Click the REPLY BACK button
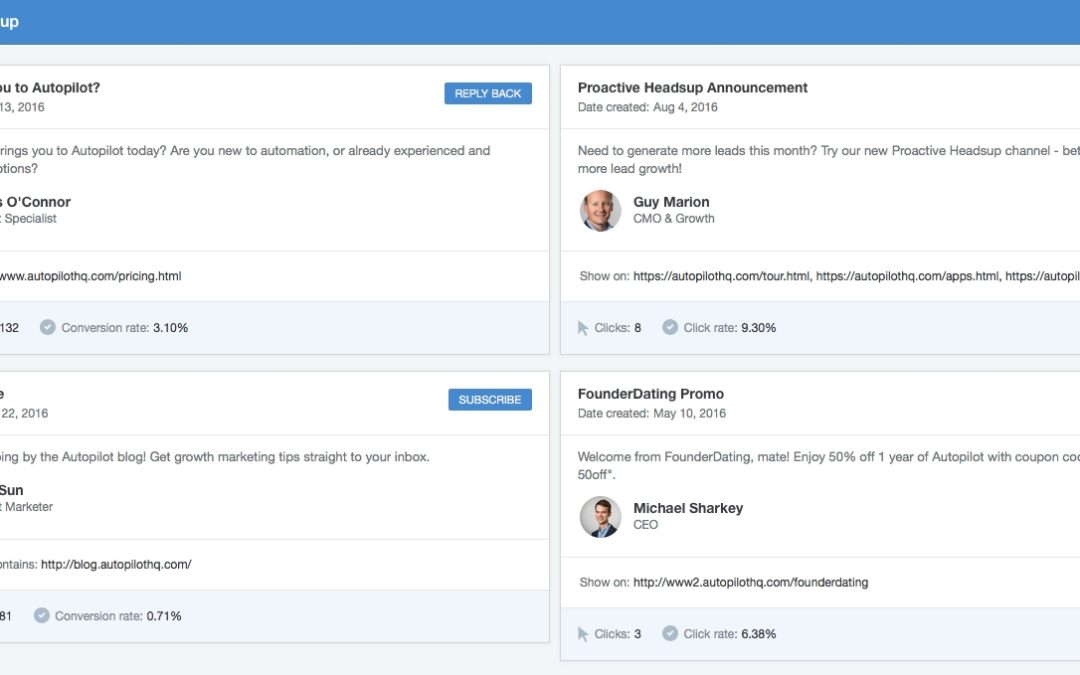 (488, 94)
